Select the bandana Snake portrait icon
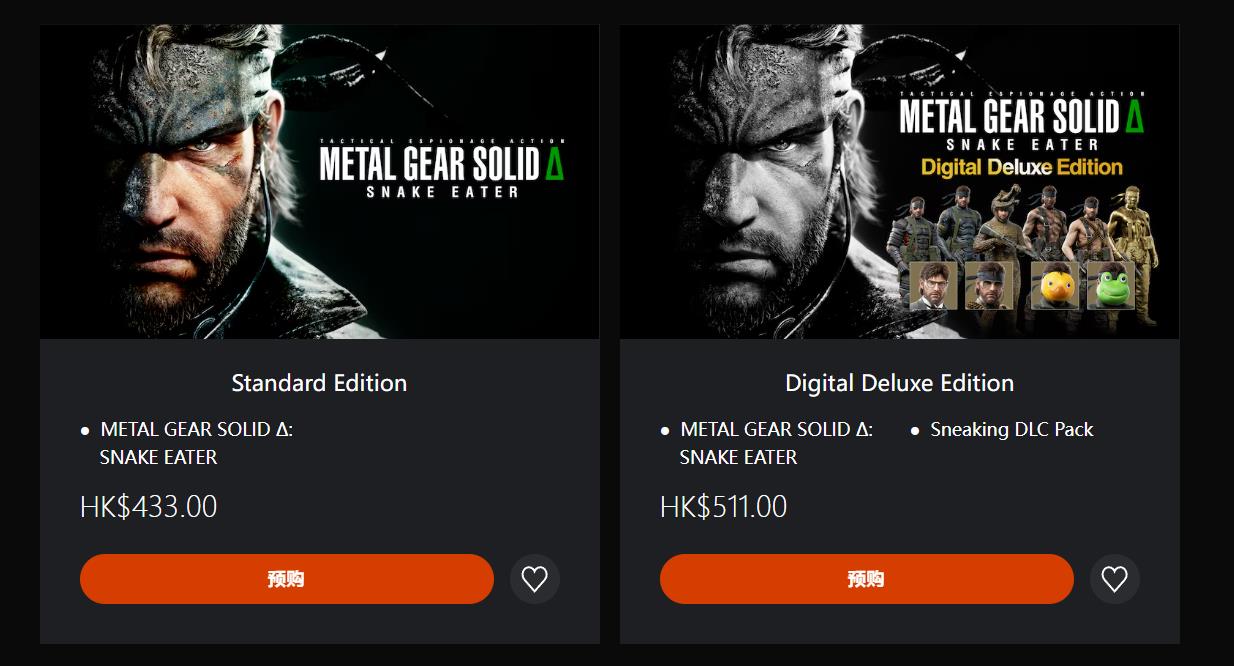 tap(989, 286)
